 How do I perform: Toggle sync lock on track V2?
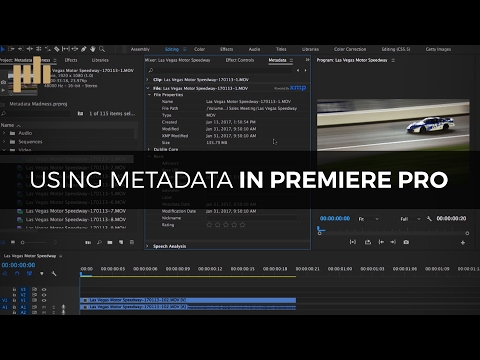(34, 295)
